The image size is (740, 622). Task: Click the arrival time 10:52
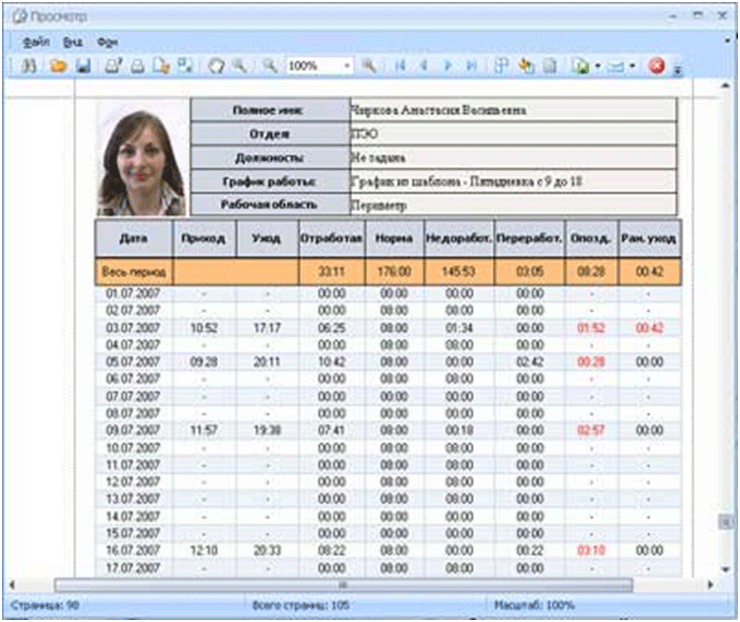tap(204, 328)
